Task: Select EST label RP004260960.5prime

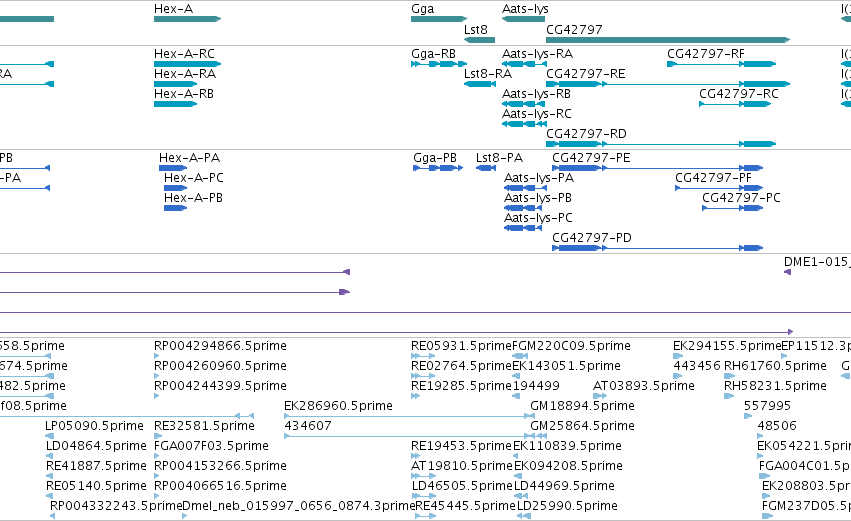Action: (x=220, y=366)
